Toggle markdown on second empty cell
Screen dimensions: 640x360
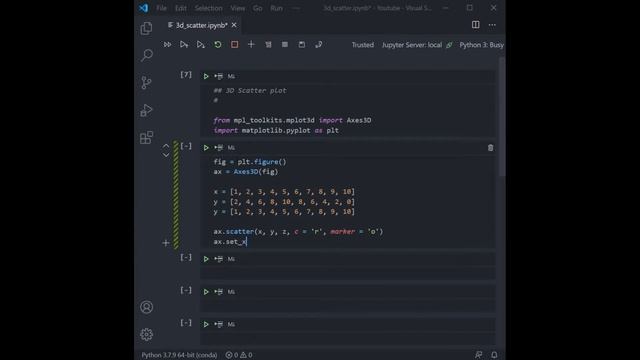231,292
